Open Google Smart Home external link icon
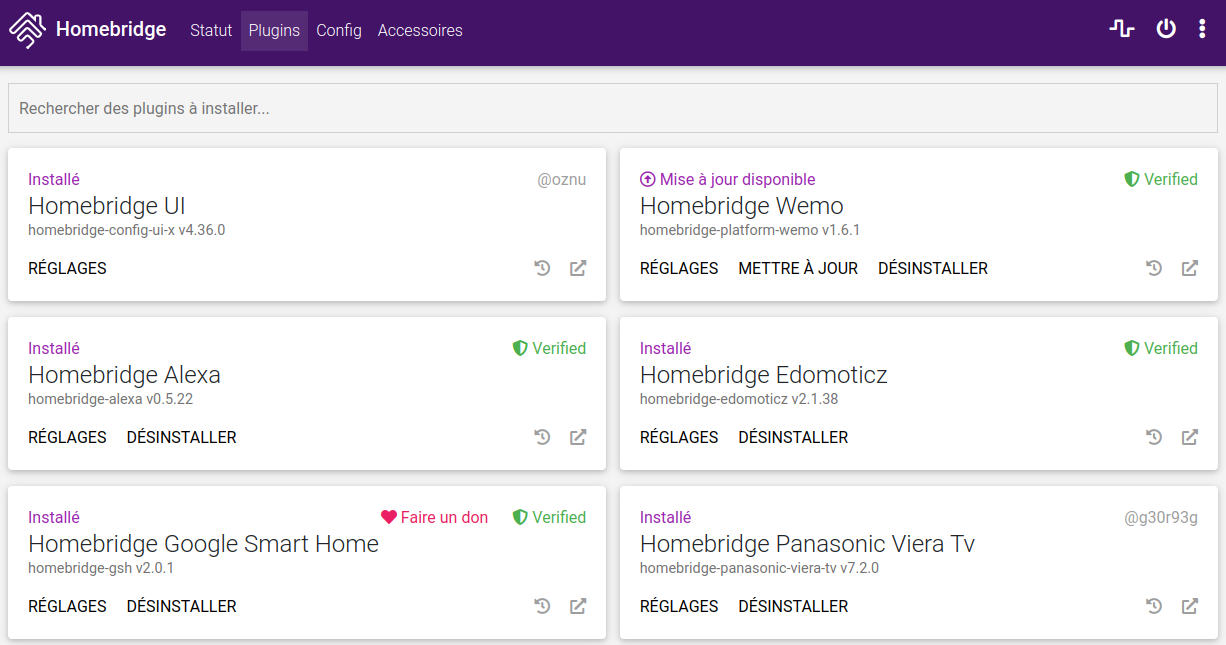 click(578, 606)
